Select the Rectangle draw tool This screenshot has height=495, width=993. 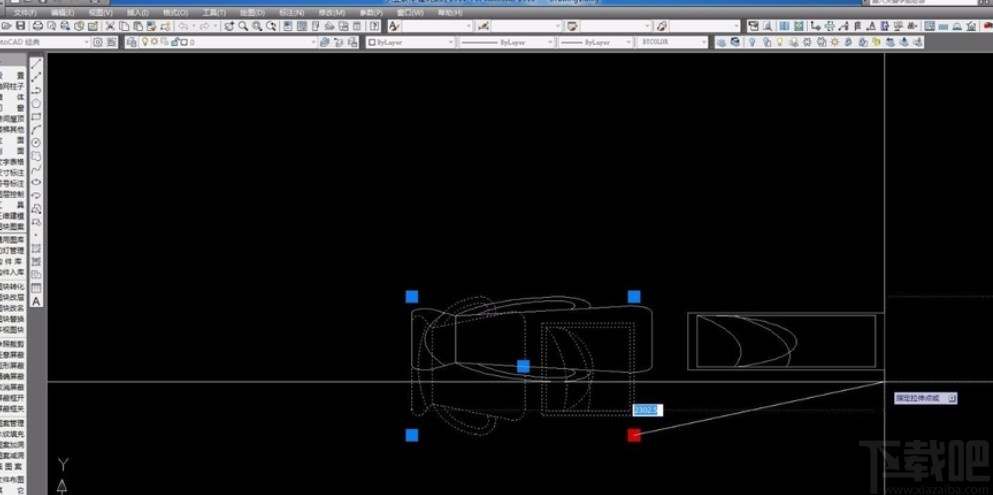(37, 116)
